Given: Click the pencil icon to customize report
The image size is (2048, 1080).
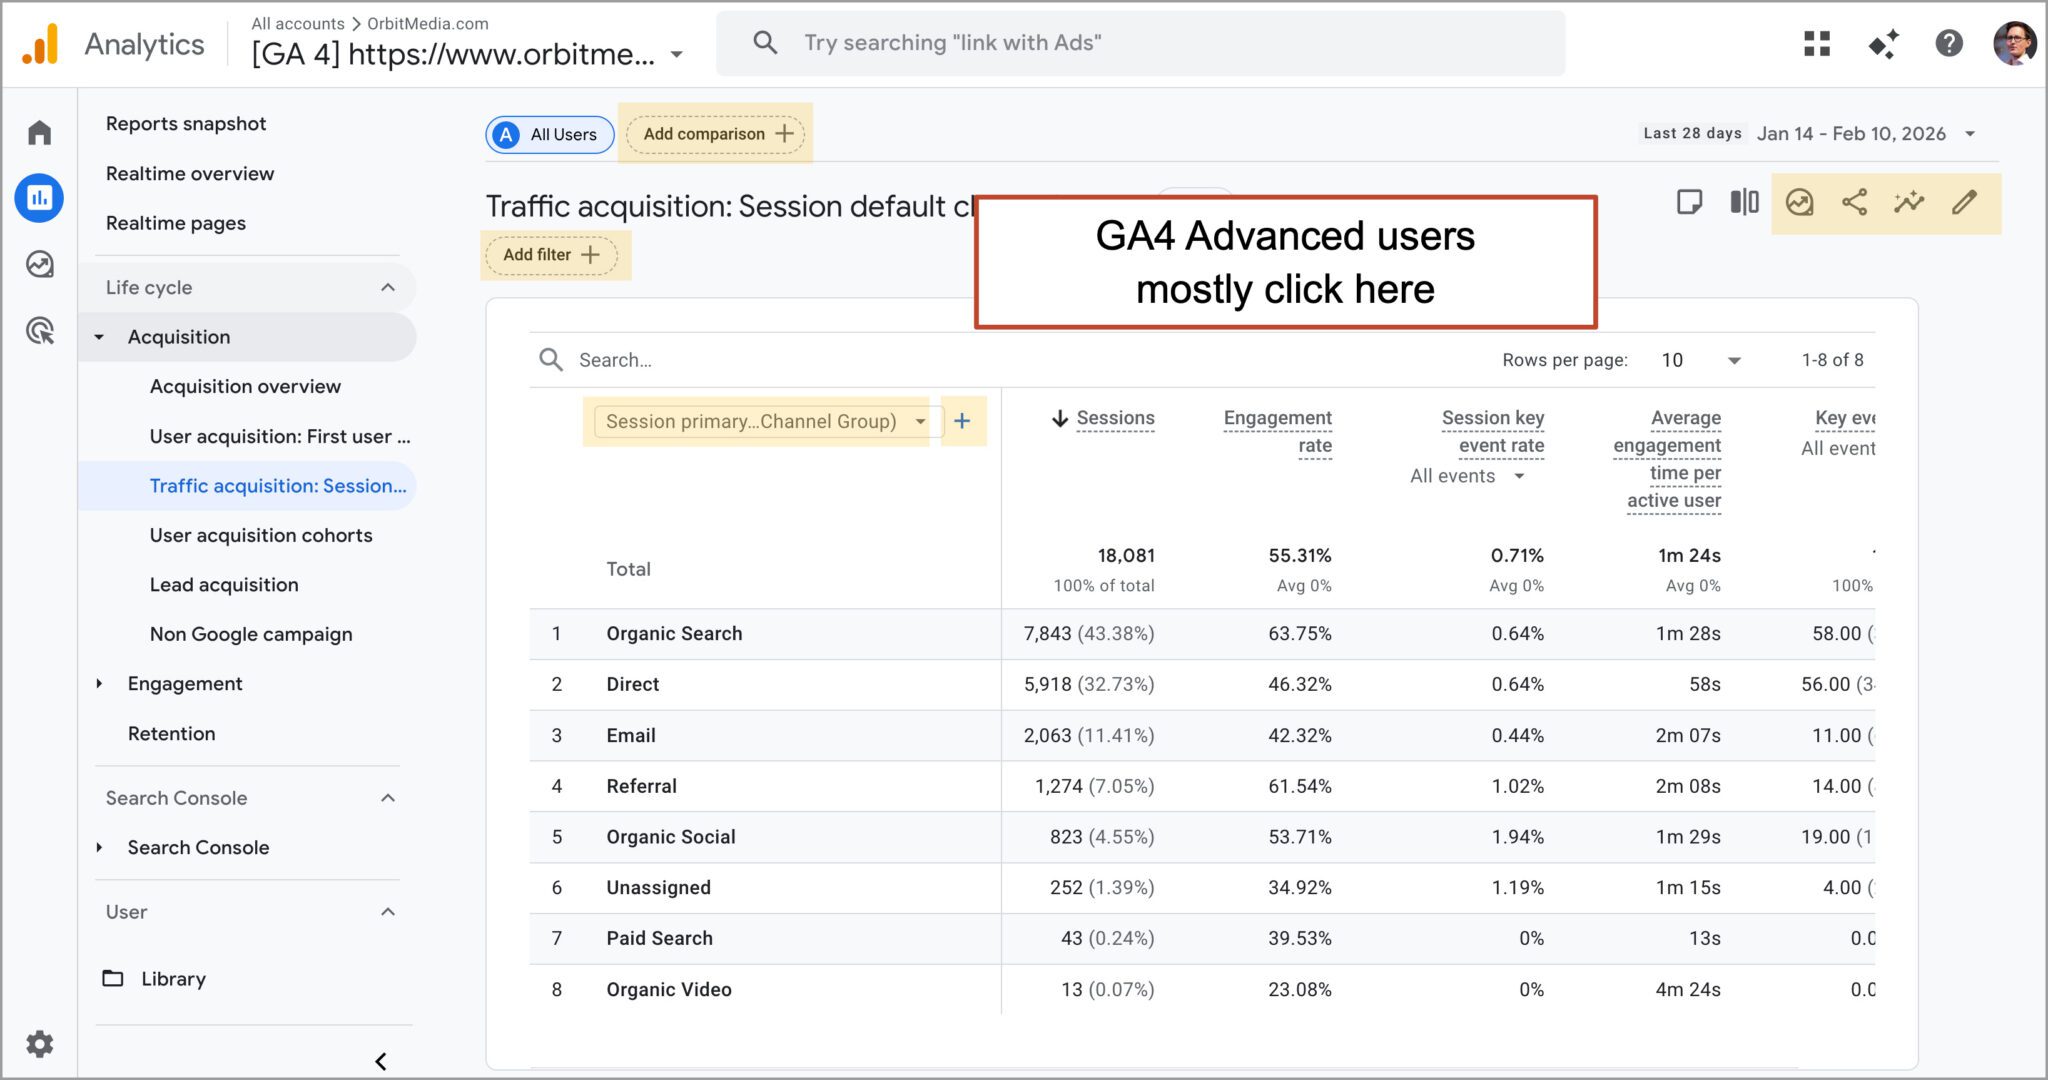Looking at the screenshot, I should coord(1965,202).
